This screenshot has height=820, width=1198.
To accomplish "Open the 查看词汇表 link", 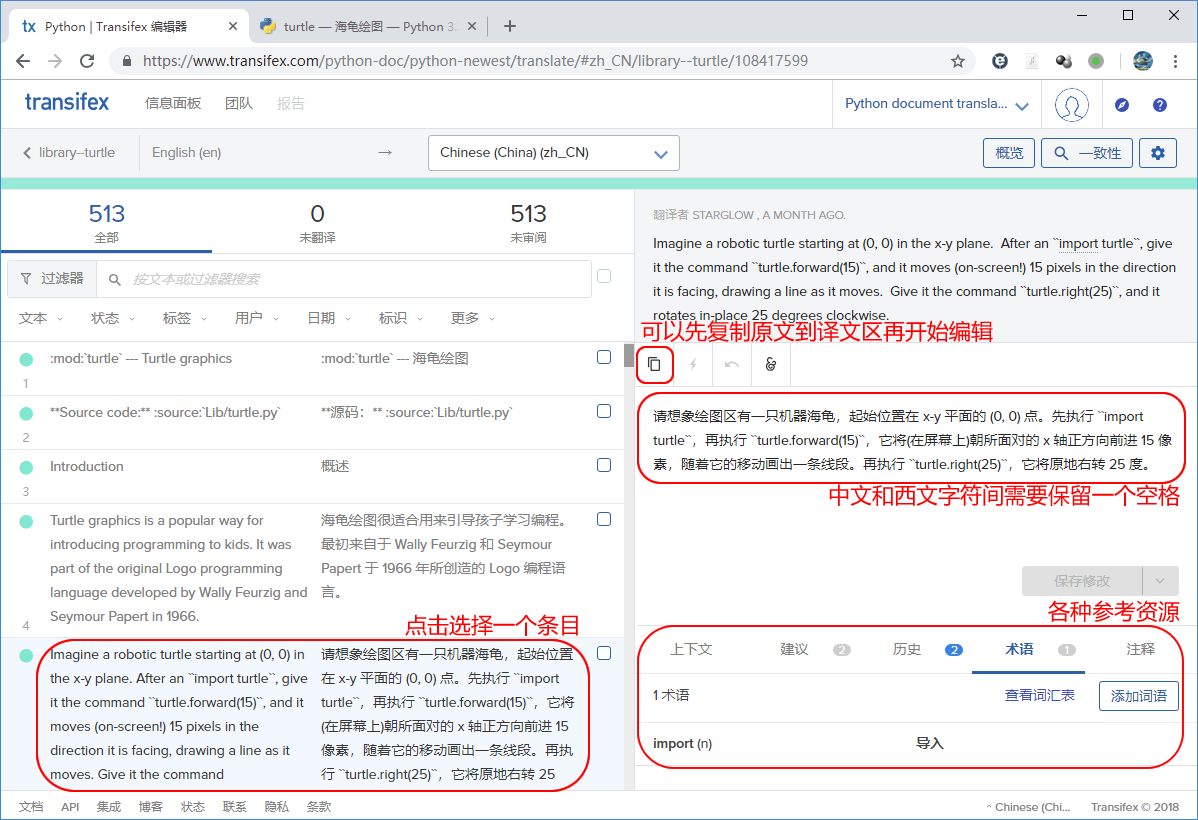I will pyautogui.click(x=1039, y=695).
